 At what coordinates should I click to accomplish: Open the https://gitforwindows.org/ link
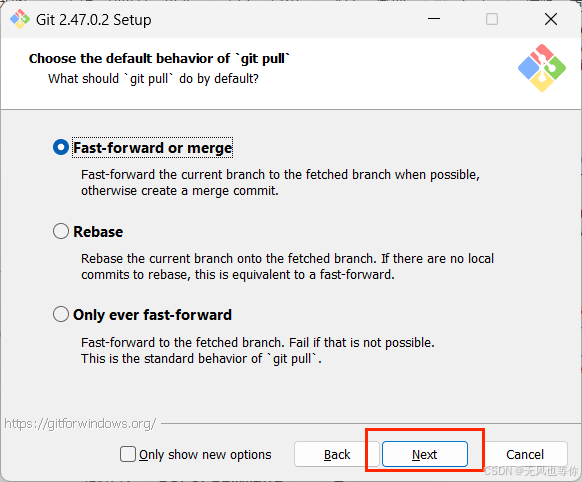pyautogui.click(x=80, y=423)
